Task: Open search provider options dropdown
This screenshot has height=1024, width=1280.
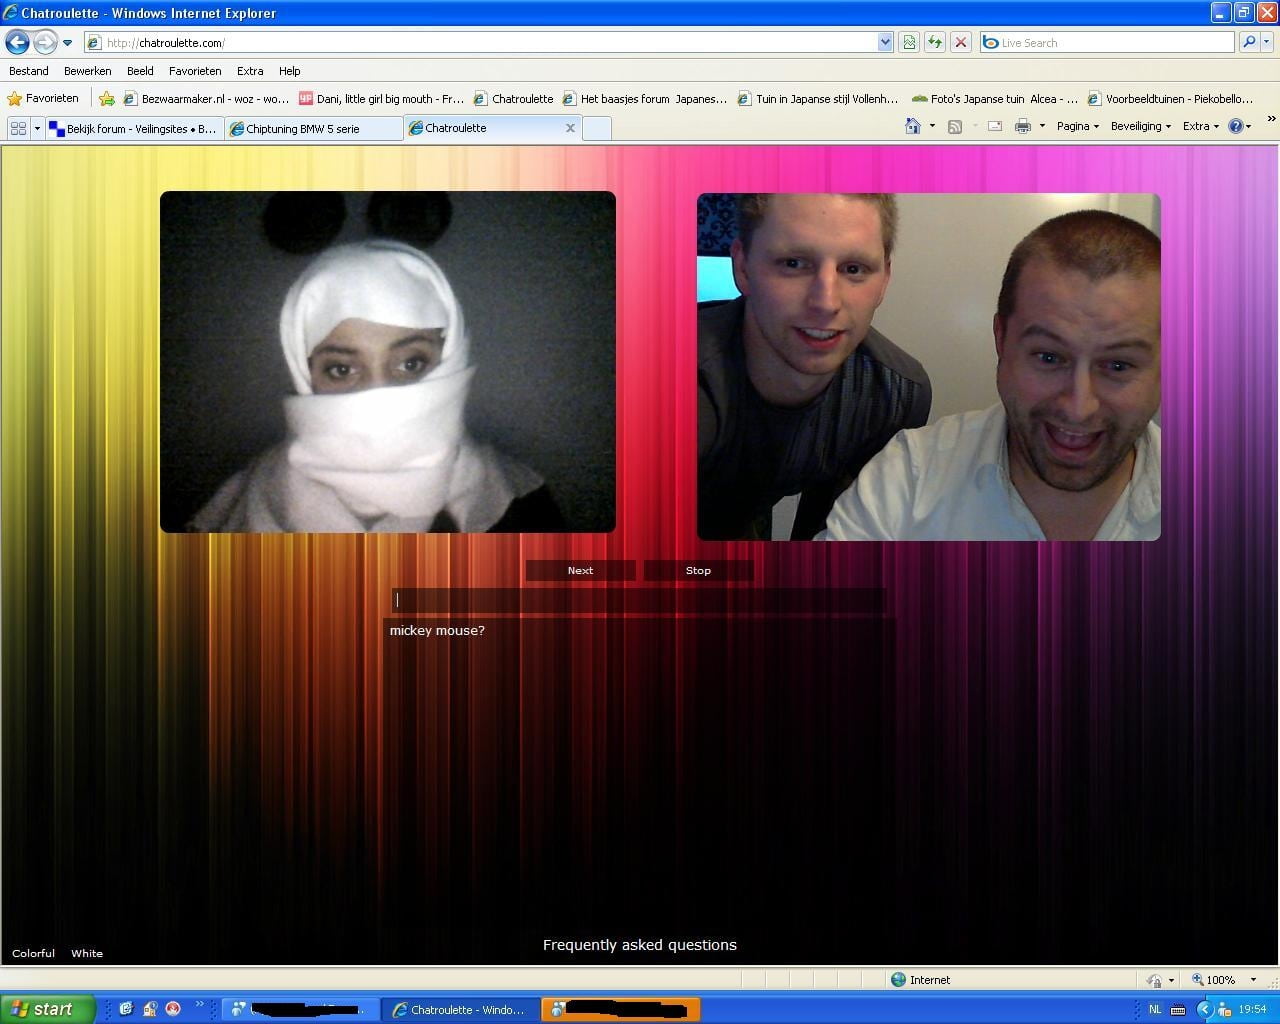Action: 1267,42
